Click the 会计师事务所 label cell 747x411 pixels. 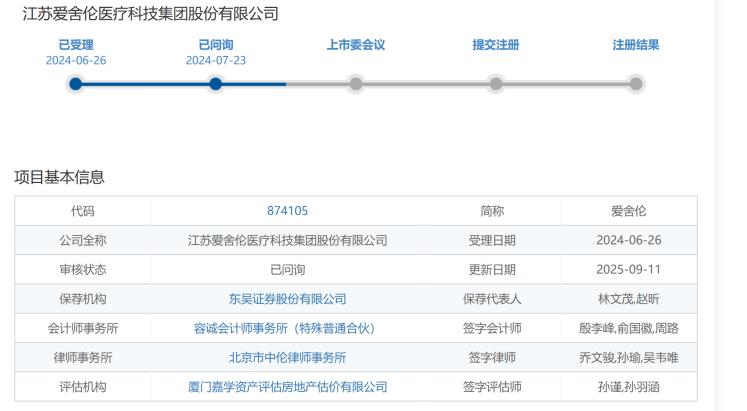[83, 328]
